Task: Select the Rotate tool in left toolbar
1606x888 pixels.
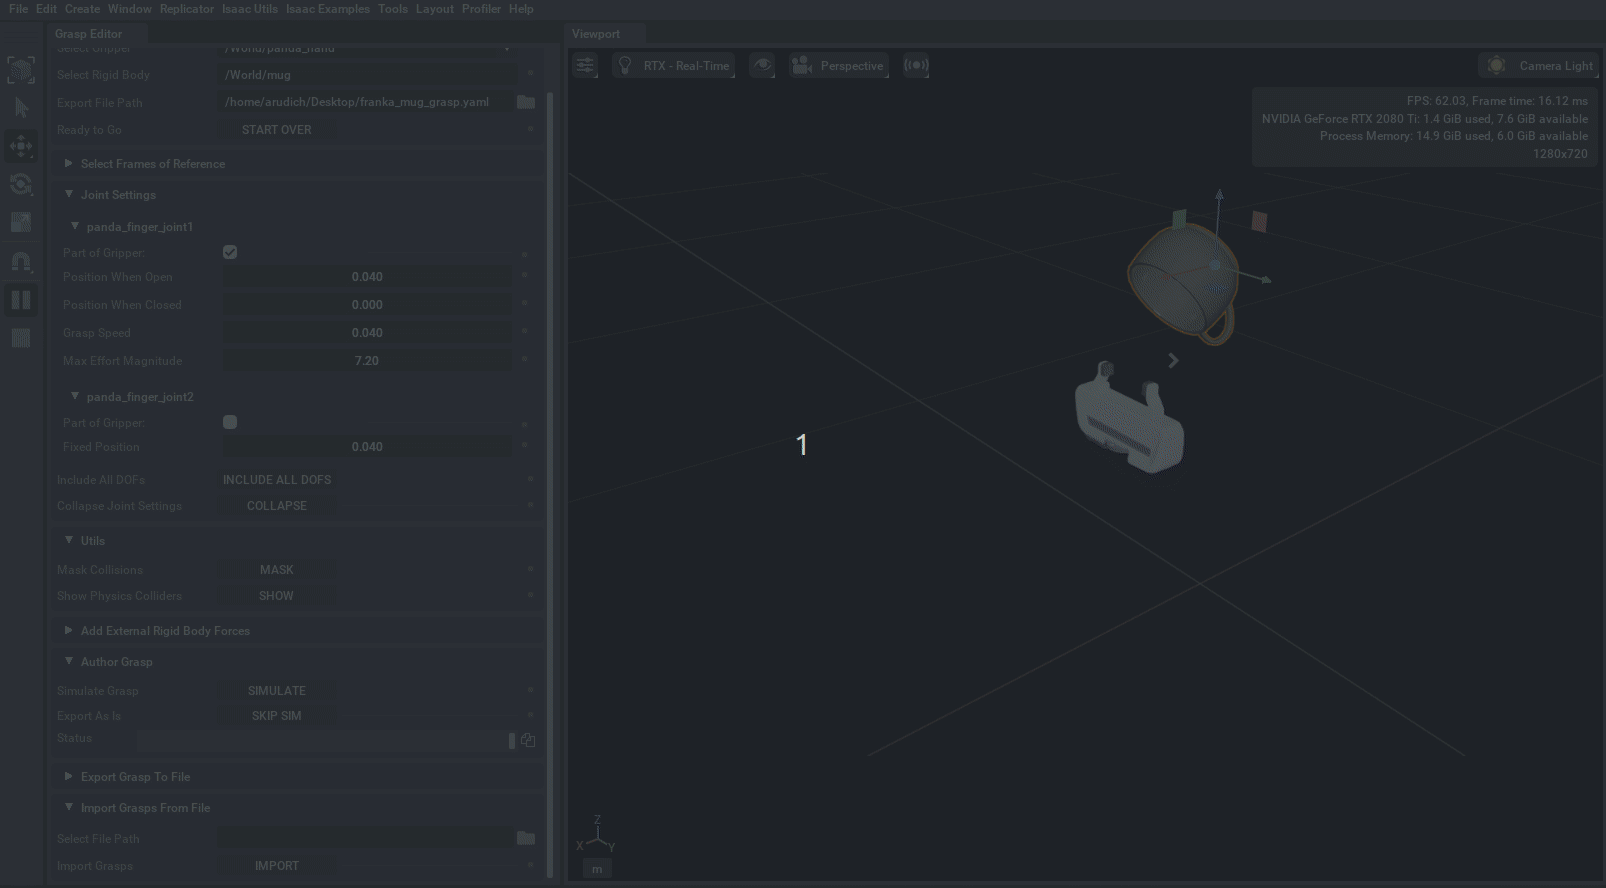Action: 21,185
